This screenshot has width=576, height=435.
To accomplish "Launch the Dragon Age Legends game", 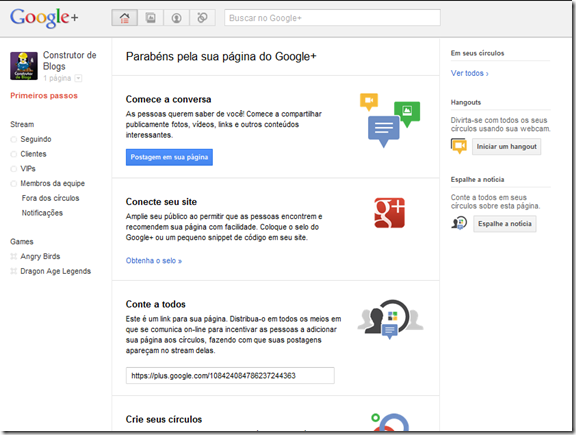I will (x=55, y=271).
